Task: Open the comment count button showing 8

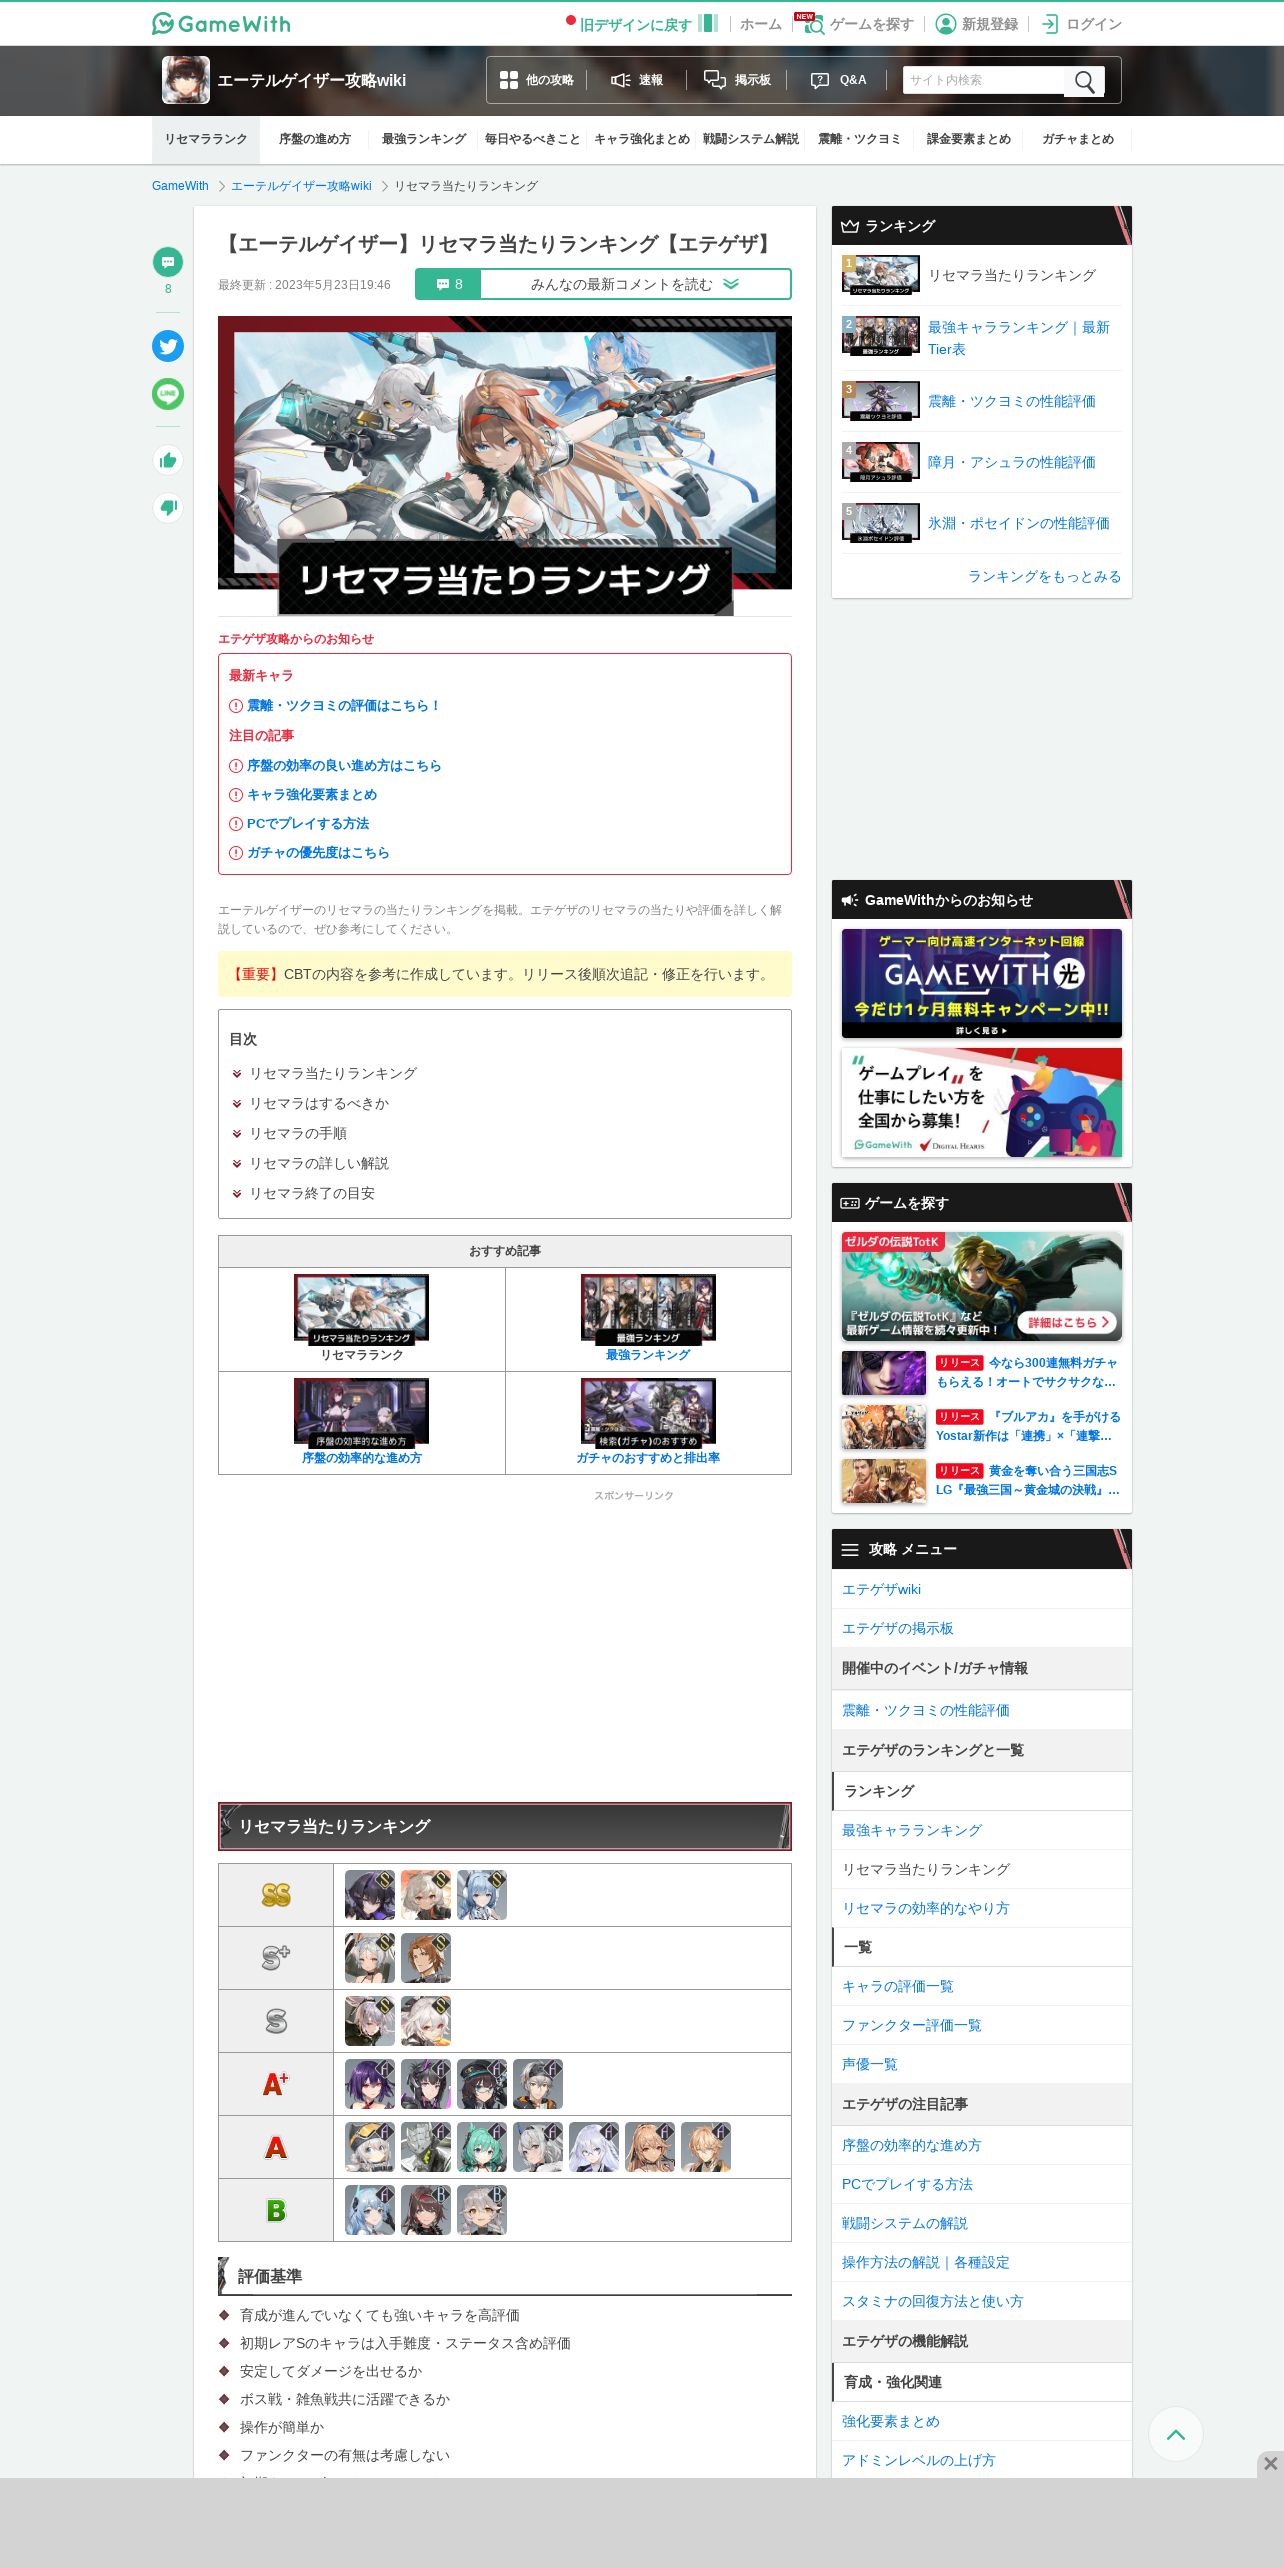Action: (x=448, y=284)
